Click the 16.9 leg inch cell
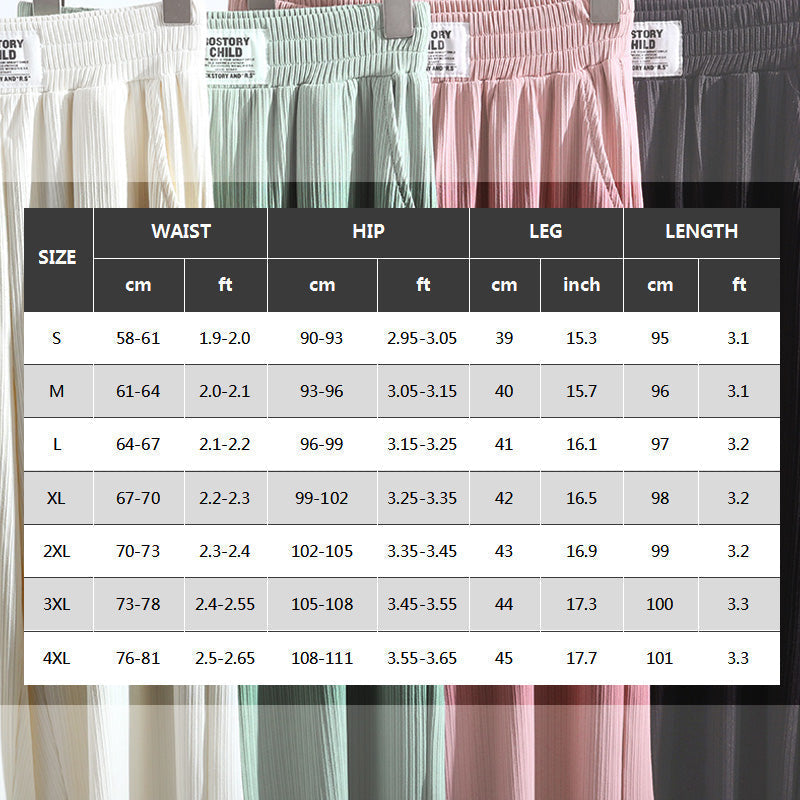This screenshot has width=800, height=800. click(x=581, y=551)
